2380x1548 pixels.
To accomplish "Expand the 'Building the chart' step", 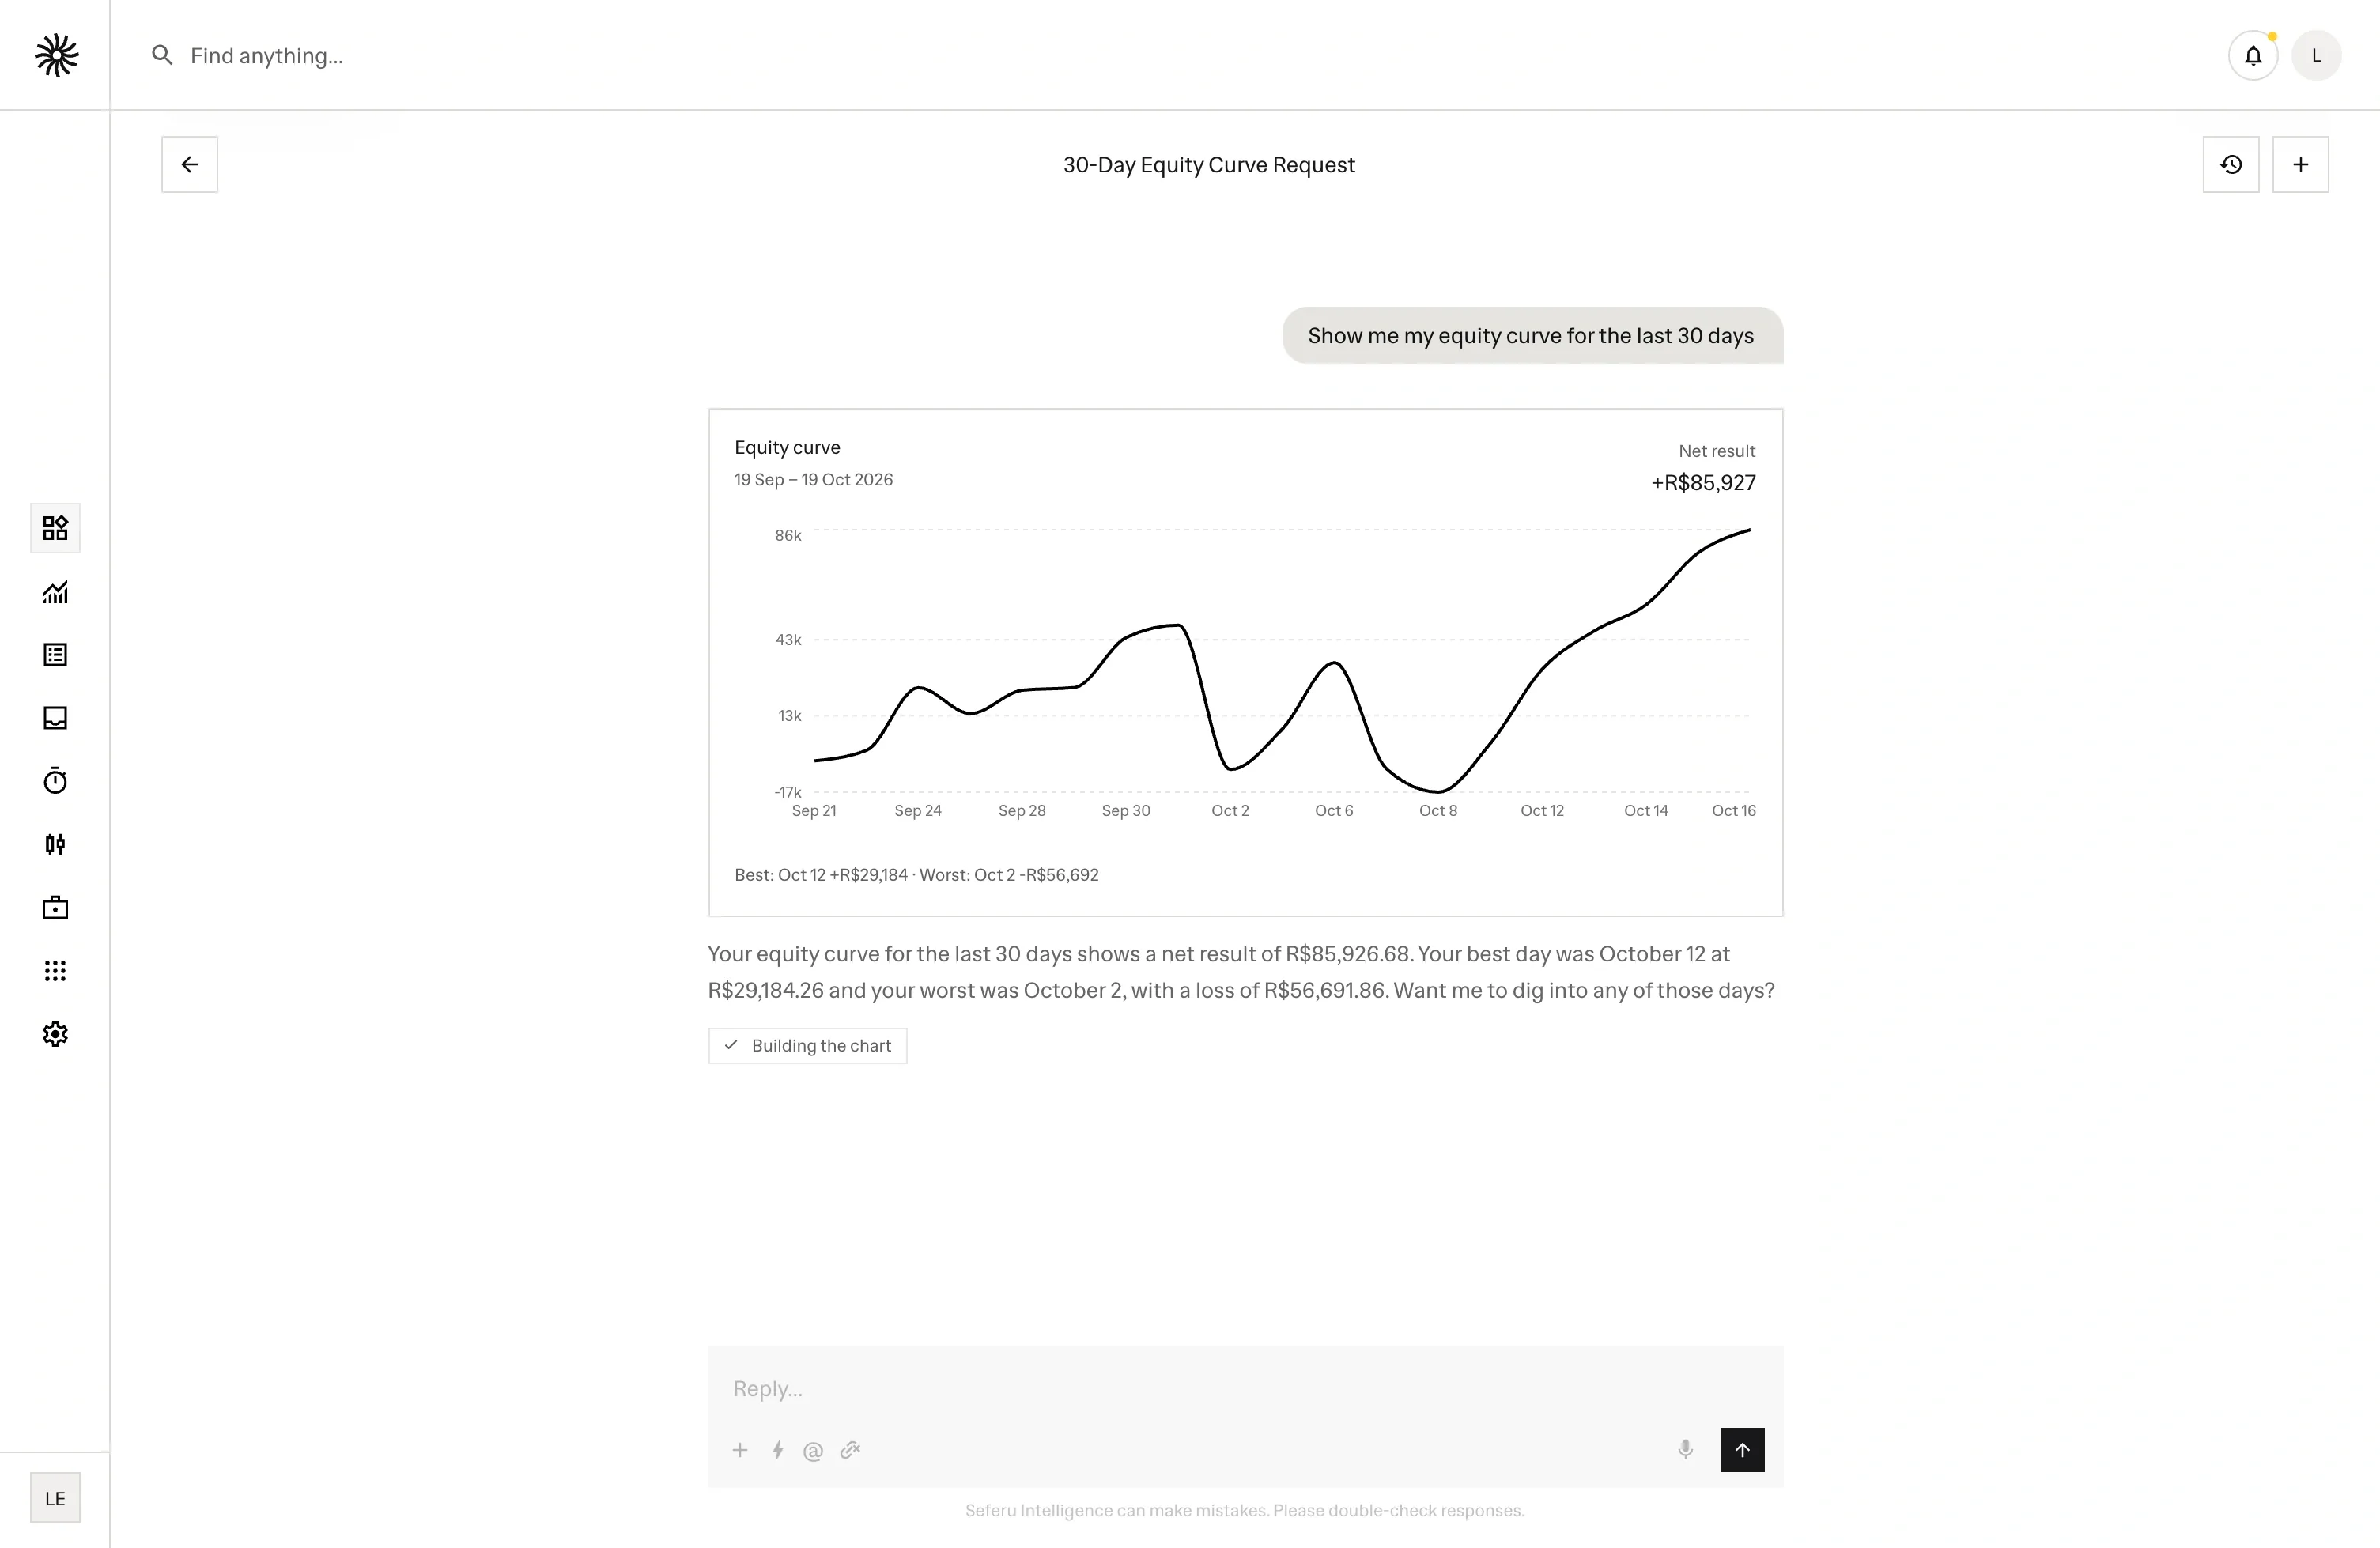I will click(x=808, y=1046).
